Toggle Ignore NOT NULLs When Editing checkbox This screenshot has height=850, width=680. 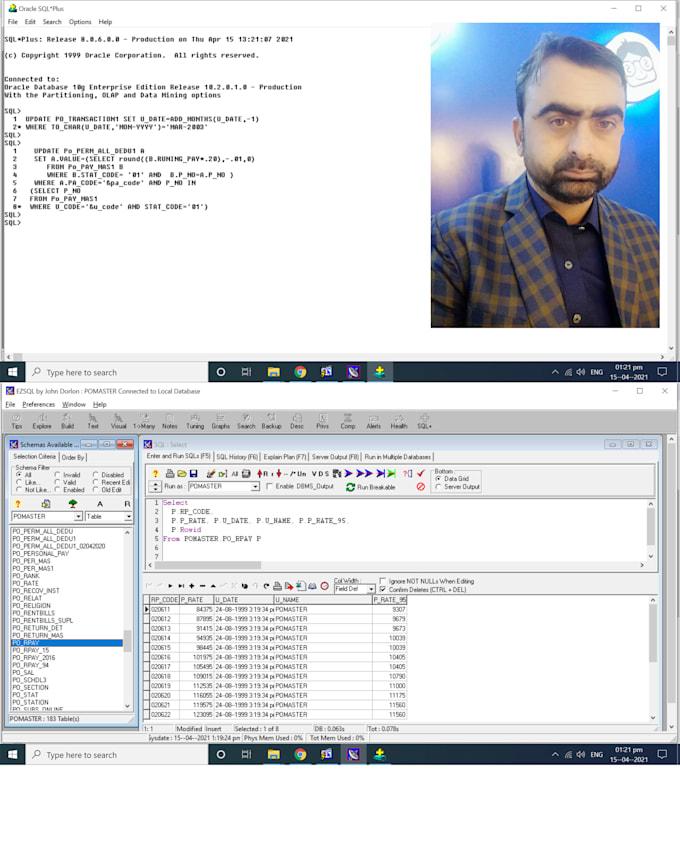(383, 581)
